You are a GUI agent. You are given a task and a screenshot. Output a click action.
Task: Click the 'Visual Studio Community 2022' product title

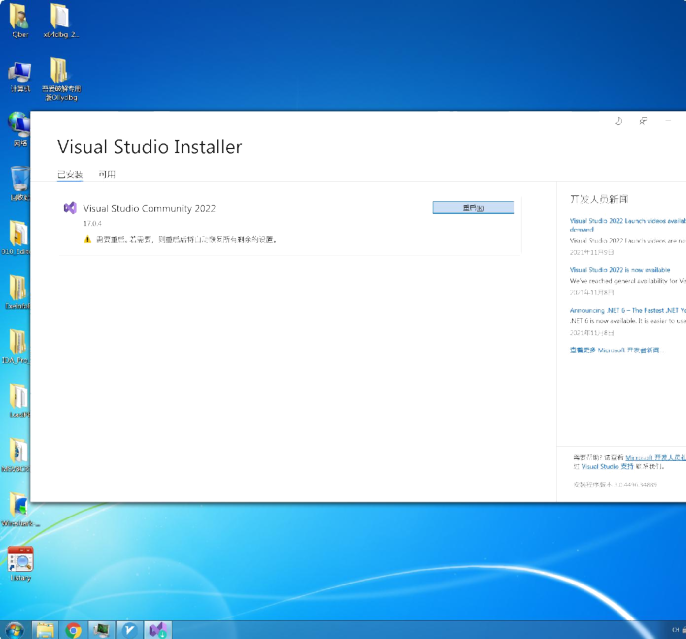[x=149, y=209]
